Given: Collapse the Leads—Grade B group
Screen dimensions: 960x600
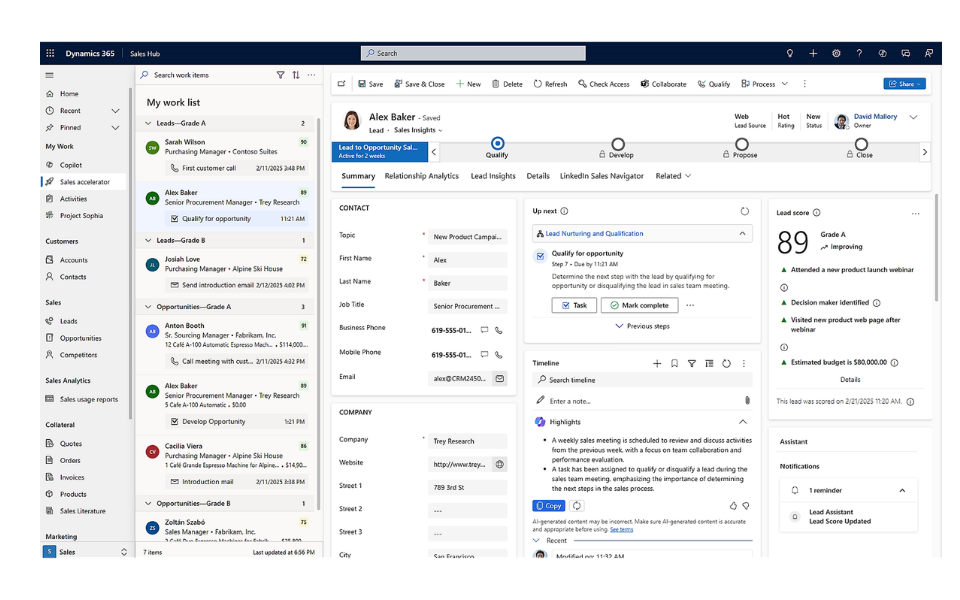Looking at the screenshot, I should point(148,240).
